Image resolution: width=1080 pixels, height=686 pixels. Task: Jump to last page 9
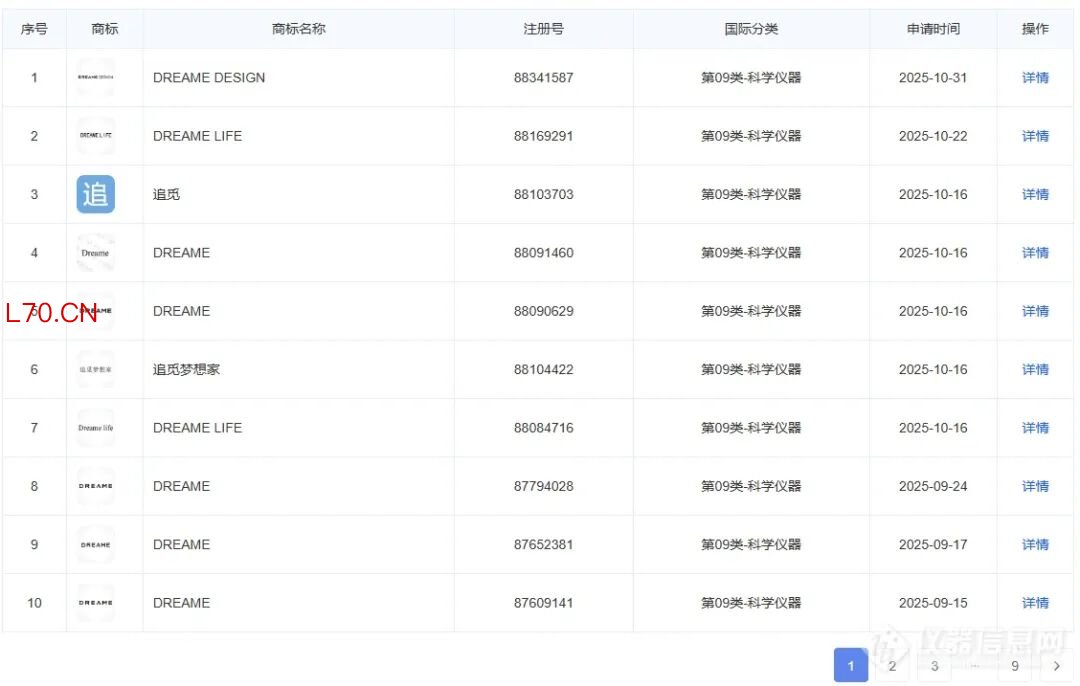(x=1015, y=666)
